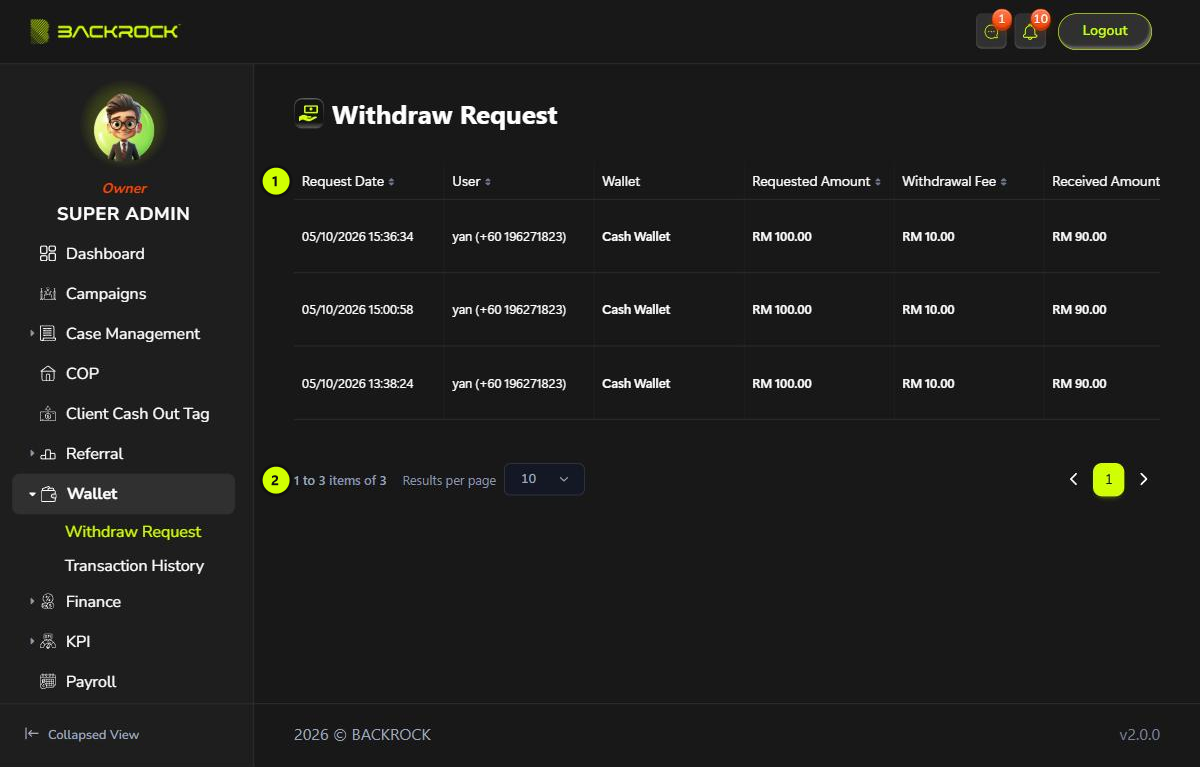This screenshot has height=767, width=1200.
Task: Click the Payroll icon in sidebar
Action: (48, 682)
